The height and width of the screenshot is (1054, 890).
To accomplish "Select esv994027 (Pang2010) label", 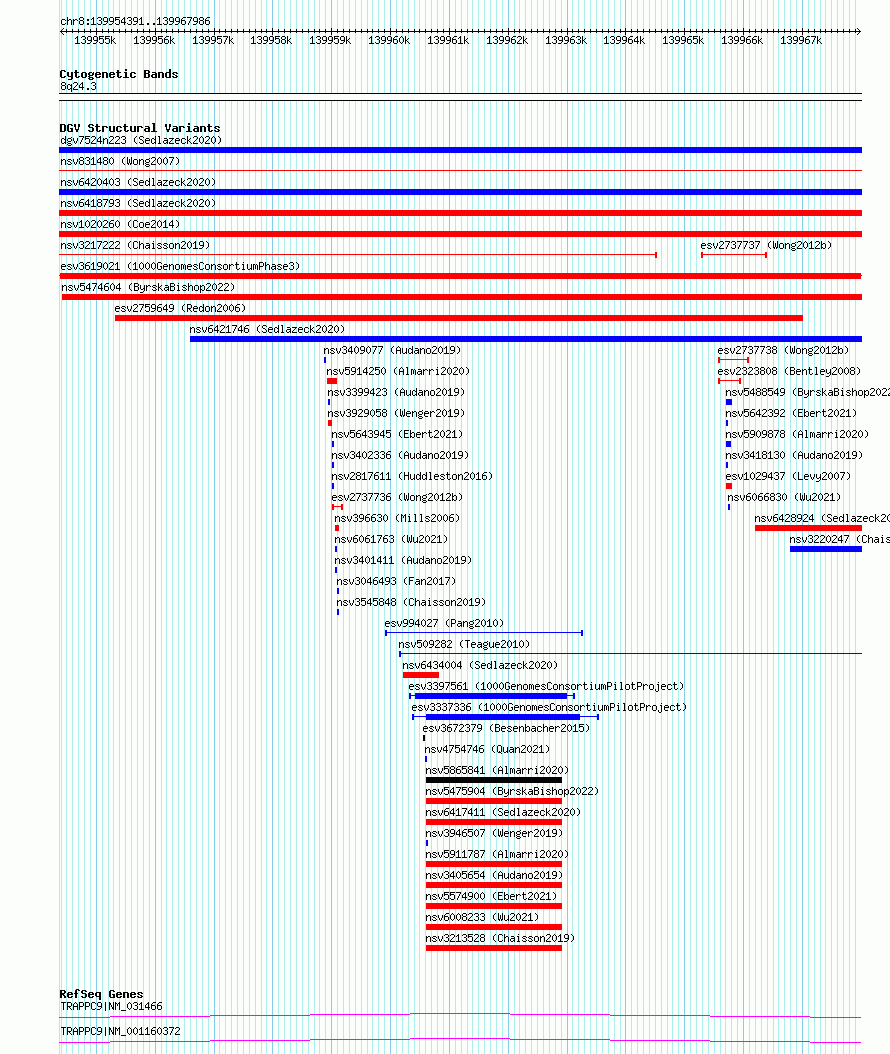I will tap(444, 623).
